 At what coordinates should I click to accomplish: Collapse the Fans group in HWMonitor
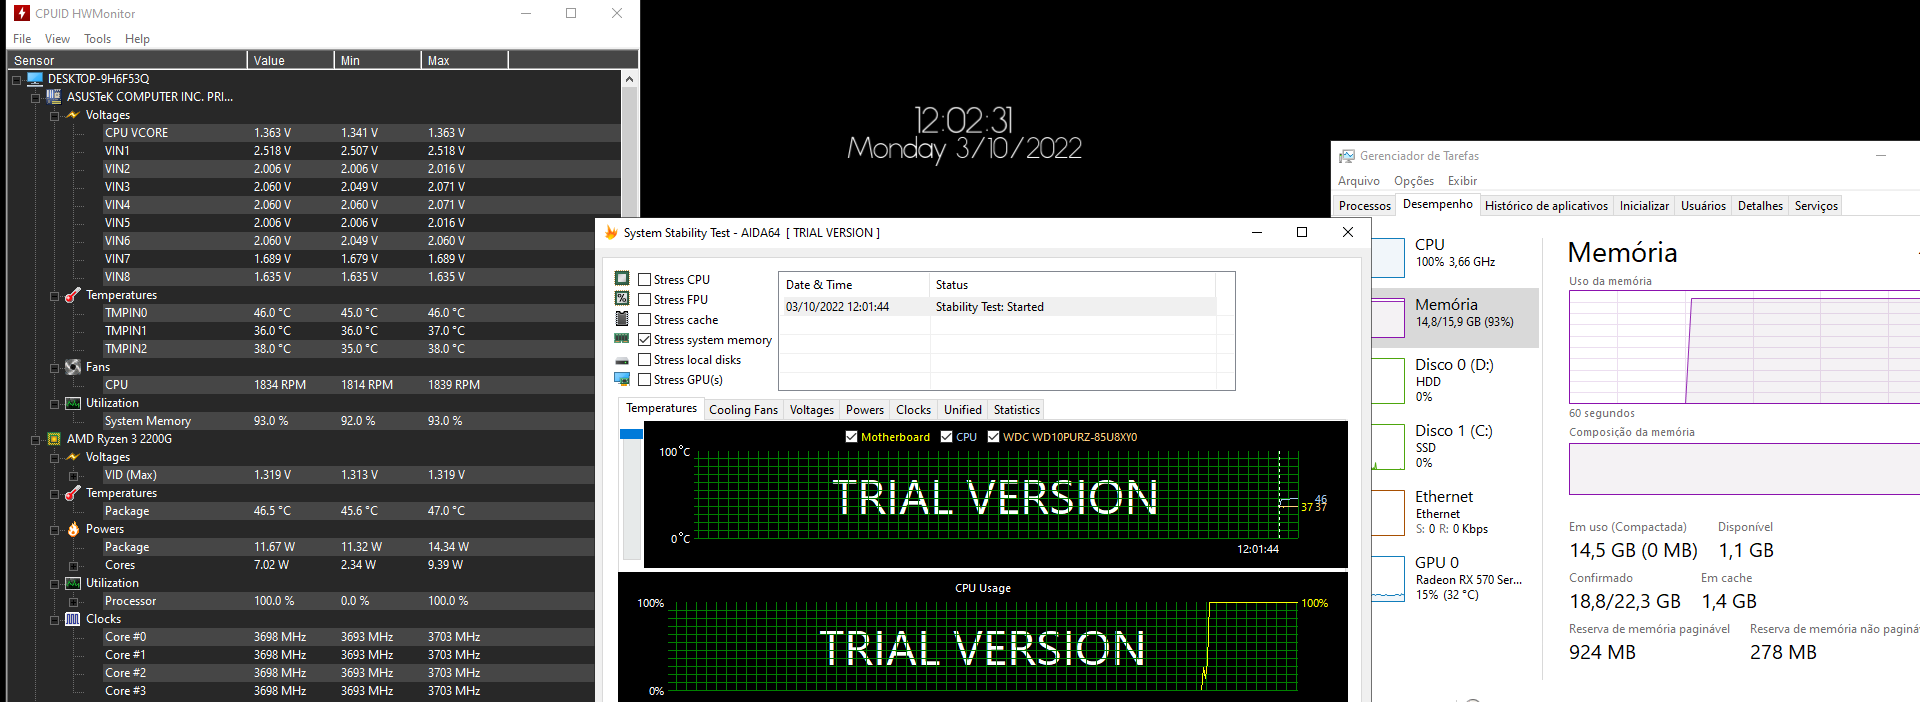[x=55, y=368]
